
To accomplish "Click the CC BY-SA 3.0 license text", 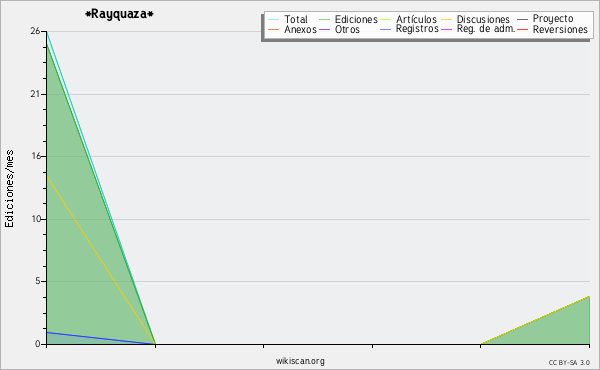I will tap(569, 362).
